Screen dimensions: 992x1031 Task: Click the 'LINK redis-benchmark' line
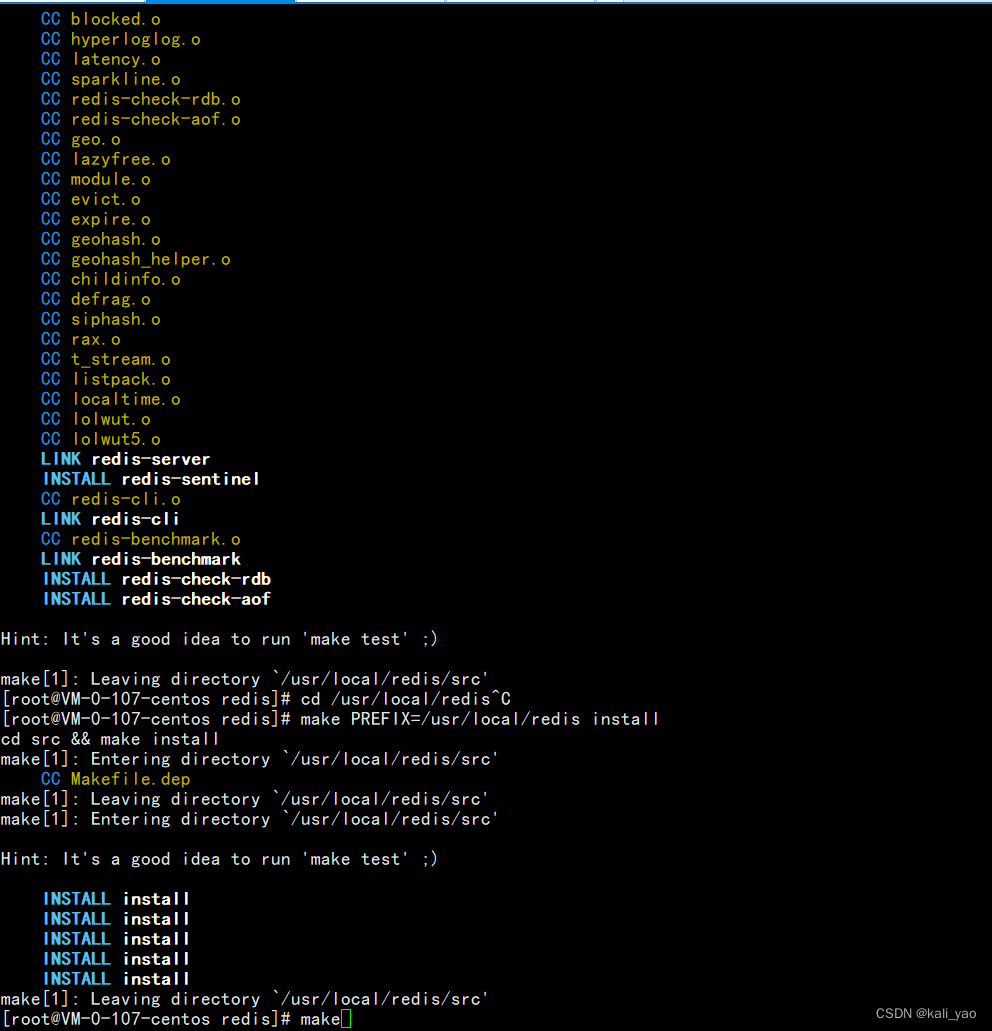pos(141,559)
